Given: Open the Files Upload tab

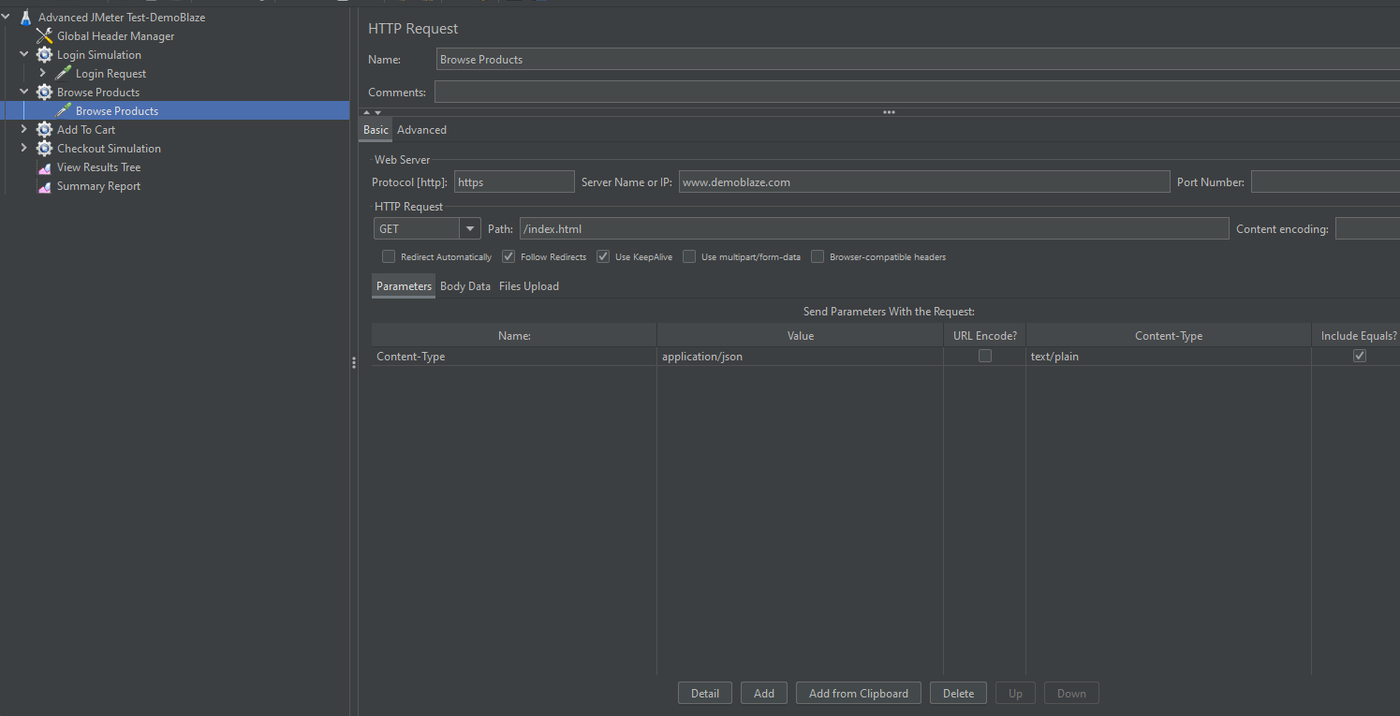Looking at the screenshot, I should [x=529, y=286].
